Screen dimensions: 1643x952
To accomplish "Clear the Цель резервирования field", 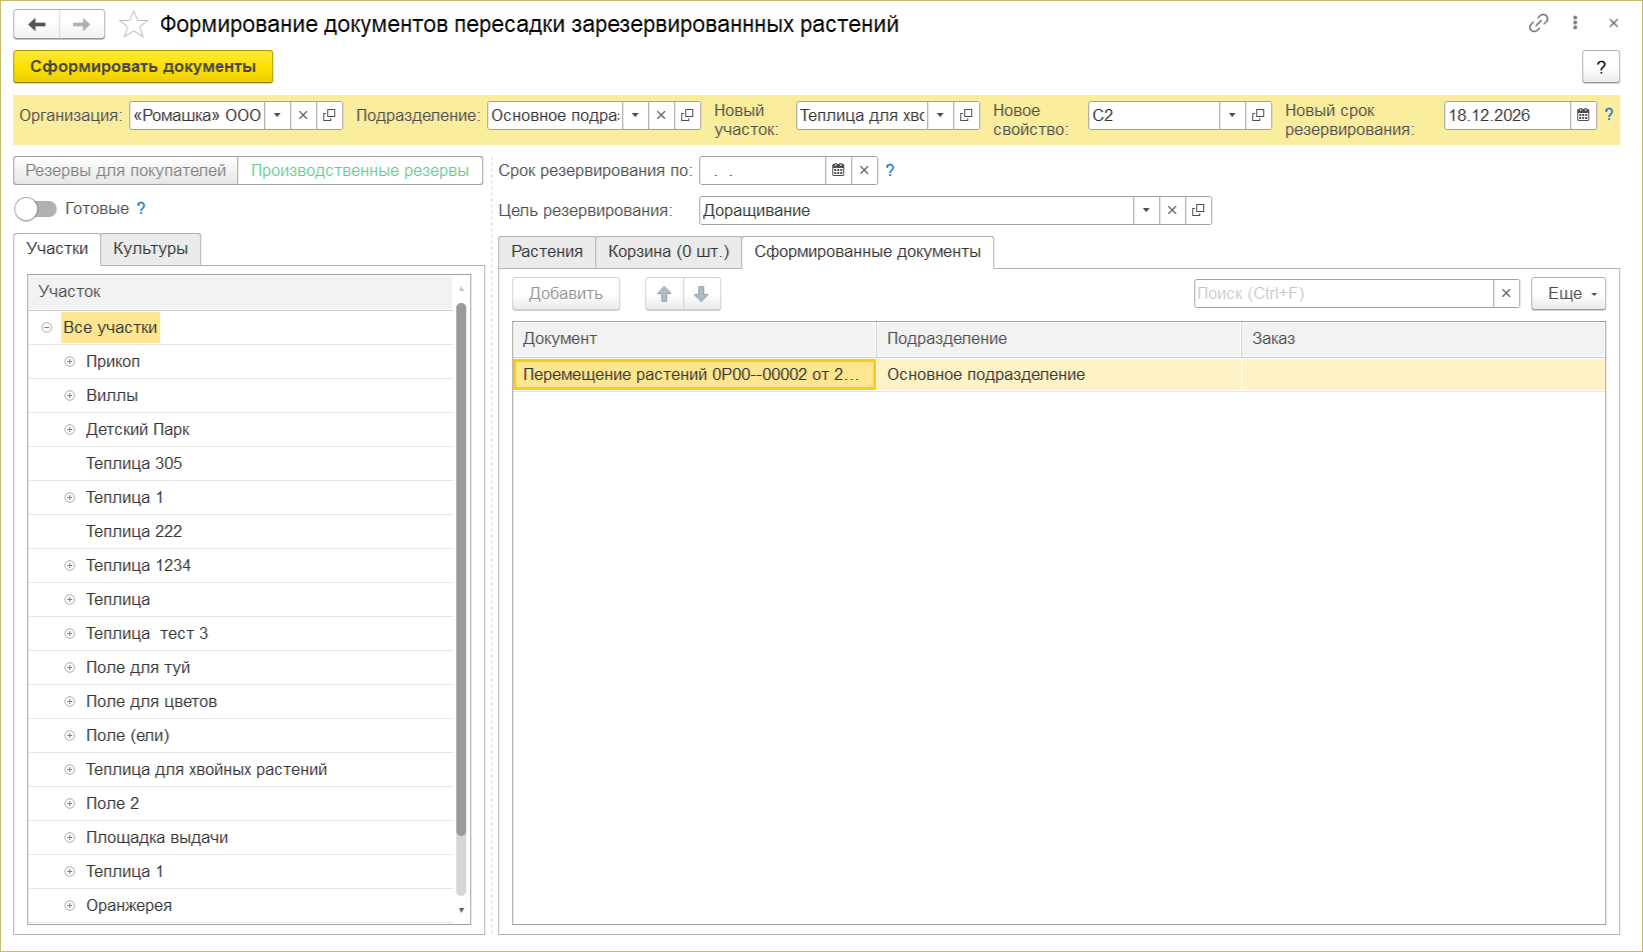I will (1172, 210).
